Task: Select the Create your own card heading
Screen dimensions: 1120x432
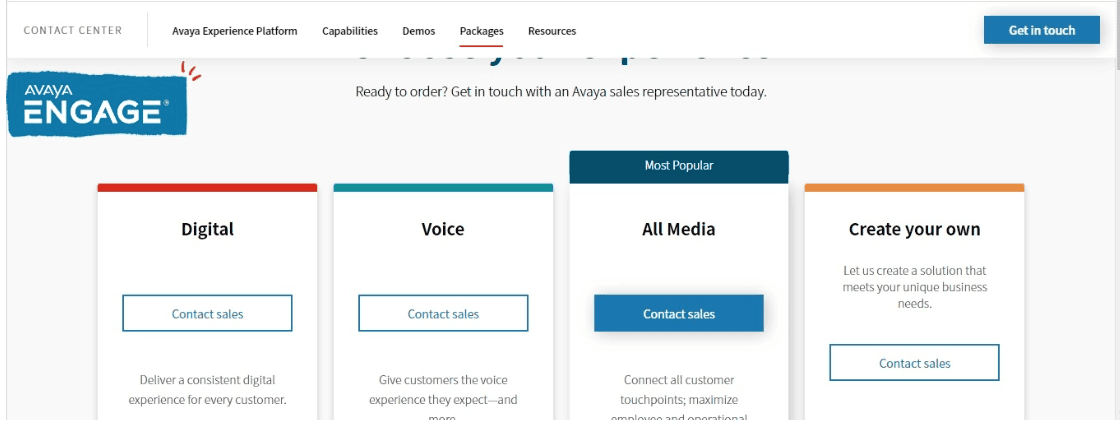Action: pos(914,229)
